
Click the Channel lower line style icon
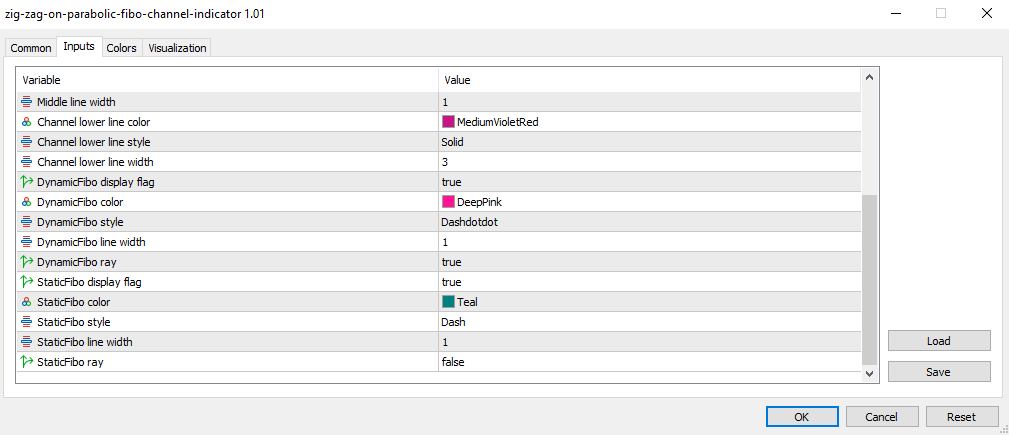click(27, 142)
